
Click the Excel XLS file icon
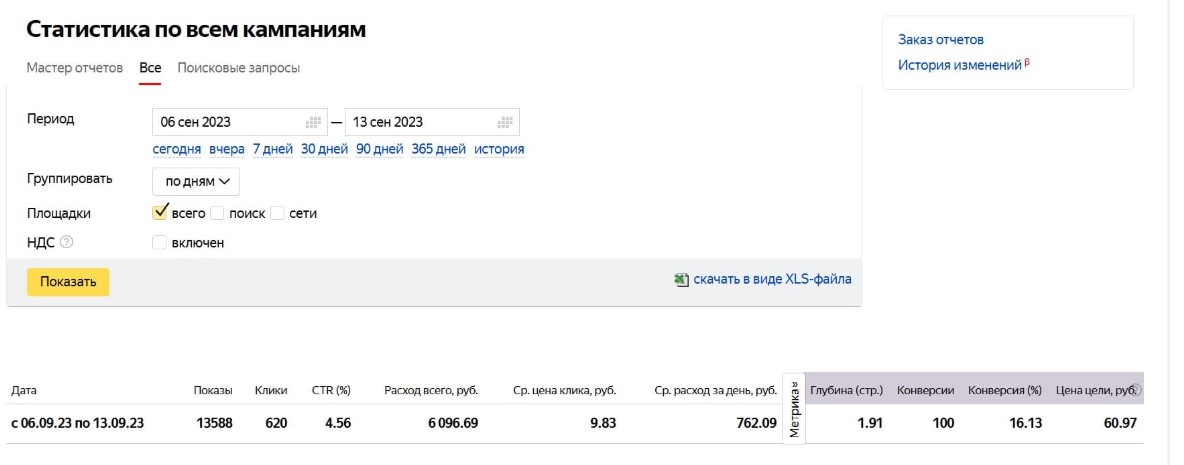[681, 279]
